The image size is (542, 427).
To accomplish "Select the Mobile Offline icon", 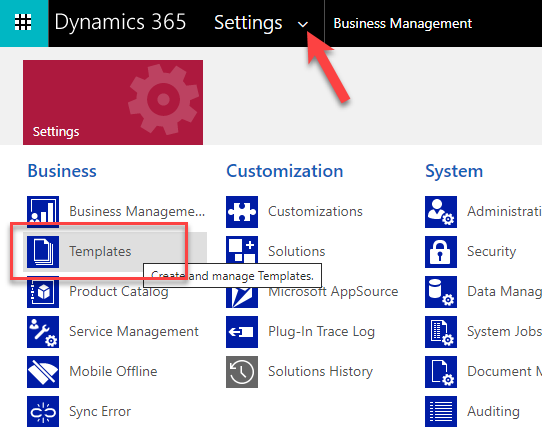I will tap(43, 372).
